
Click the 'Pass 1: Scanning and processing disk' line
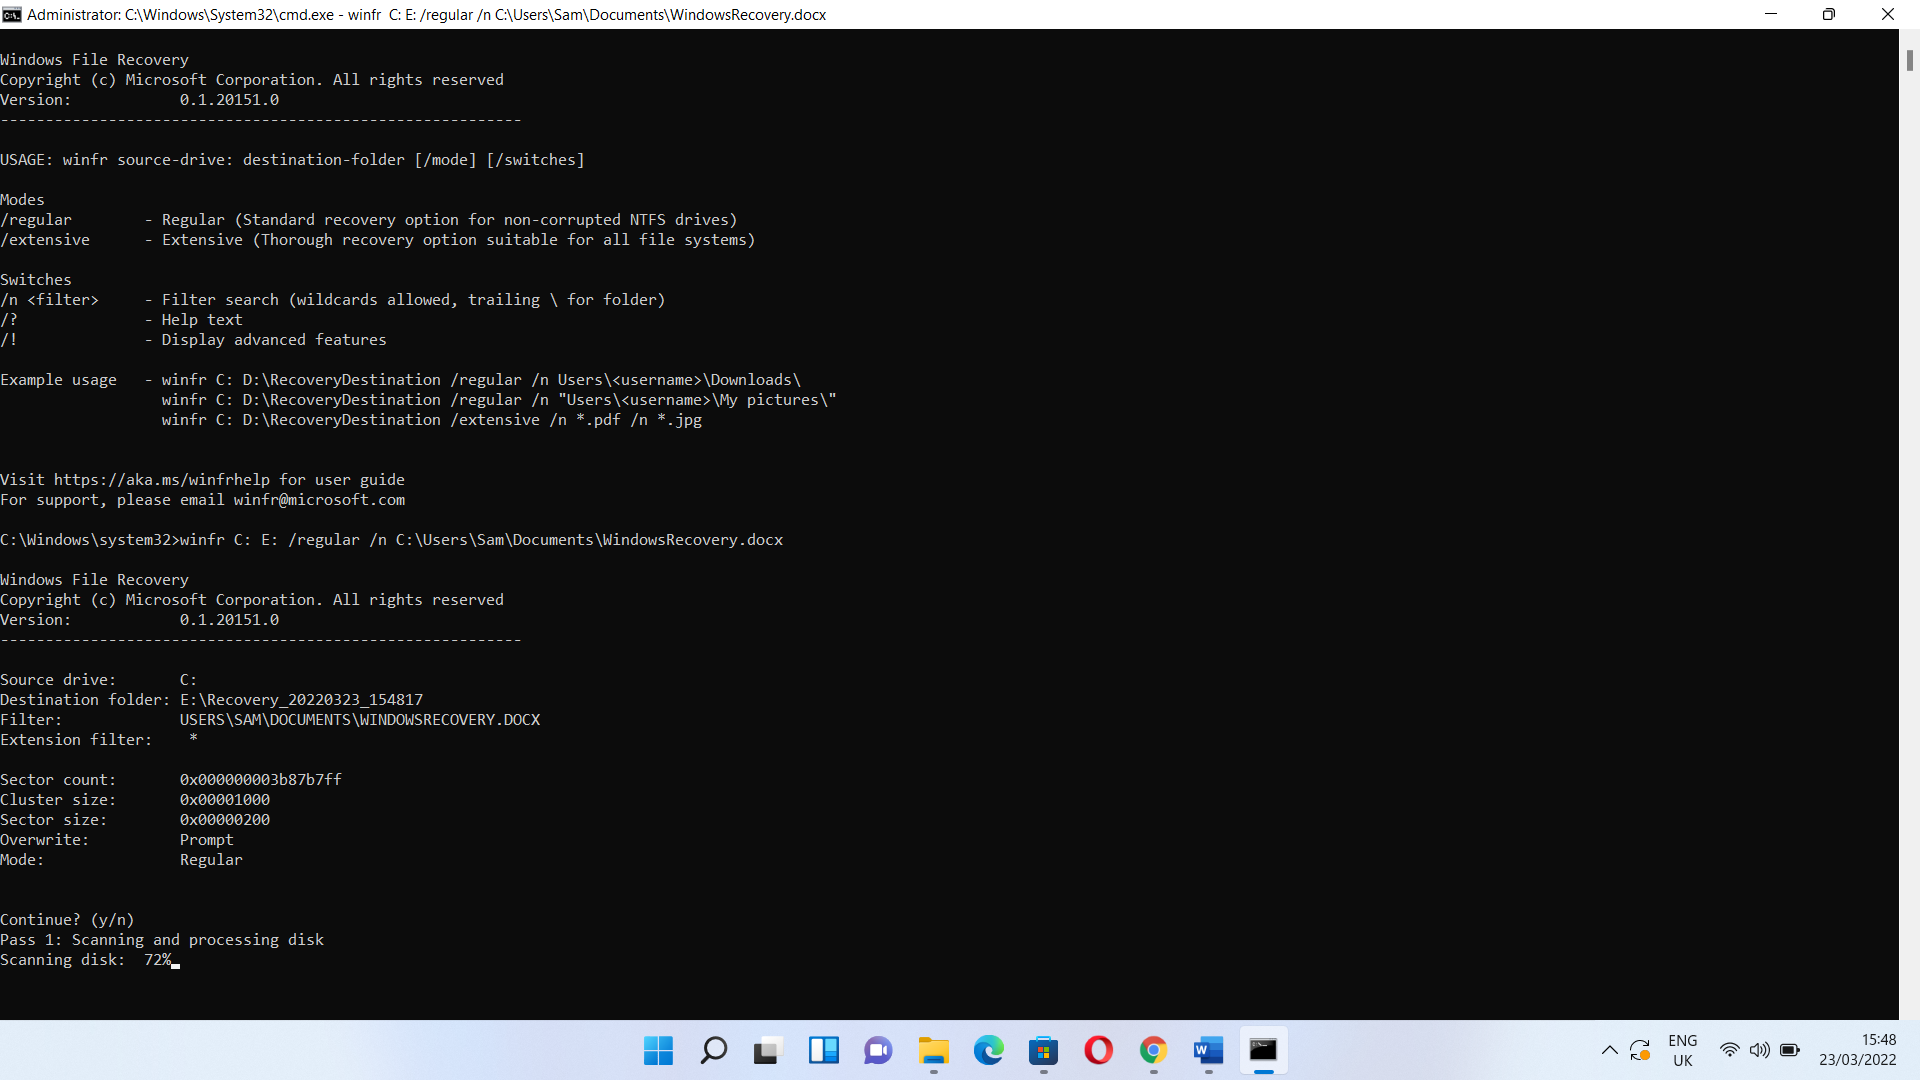[x=162, y=940]
